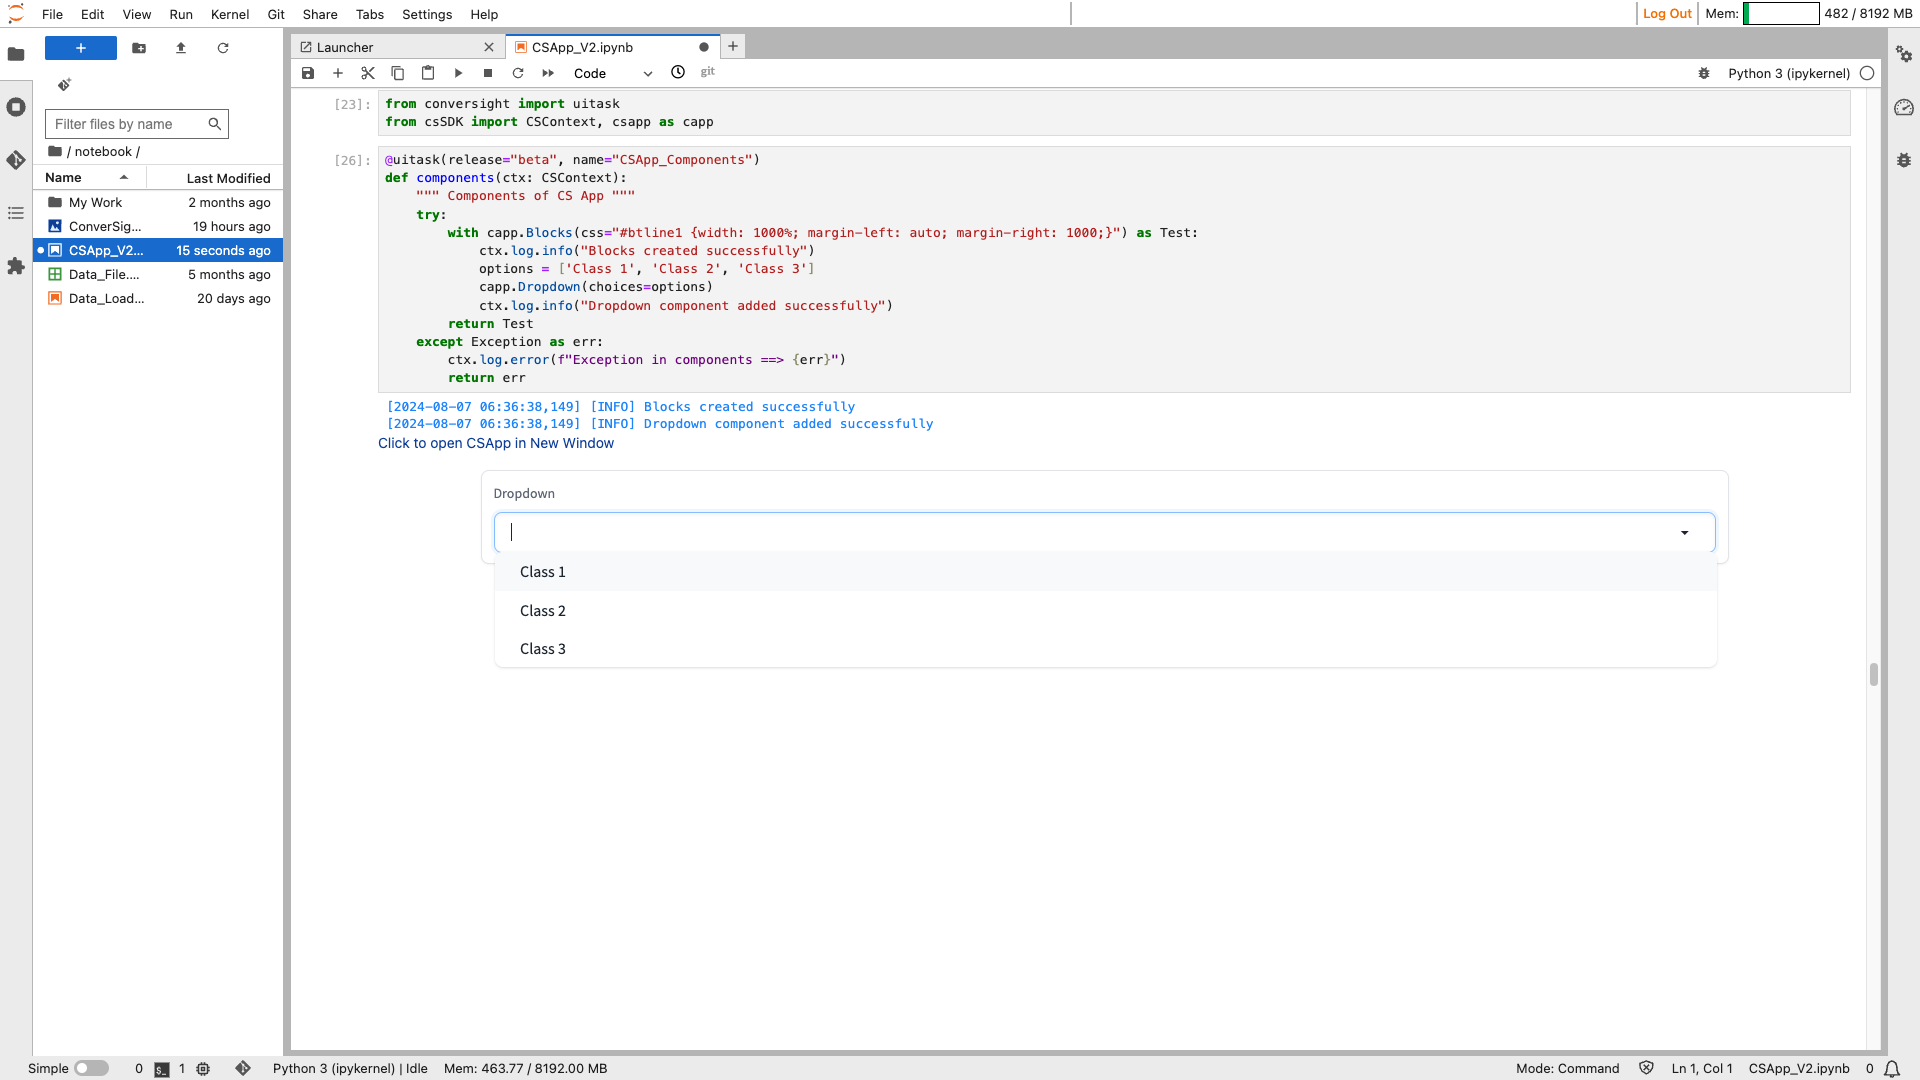The width and height of the screenshot is (1920, 1080).
Task: Select Class 3 from dropdown list
Action: pos(1106,649)
